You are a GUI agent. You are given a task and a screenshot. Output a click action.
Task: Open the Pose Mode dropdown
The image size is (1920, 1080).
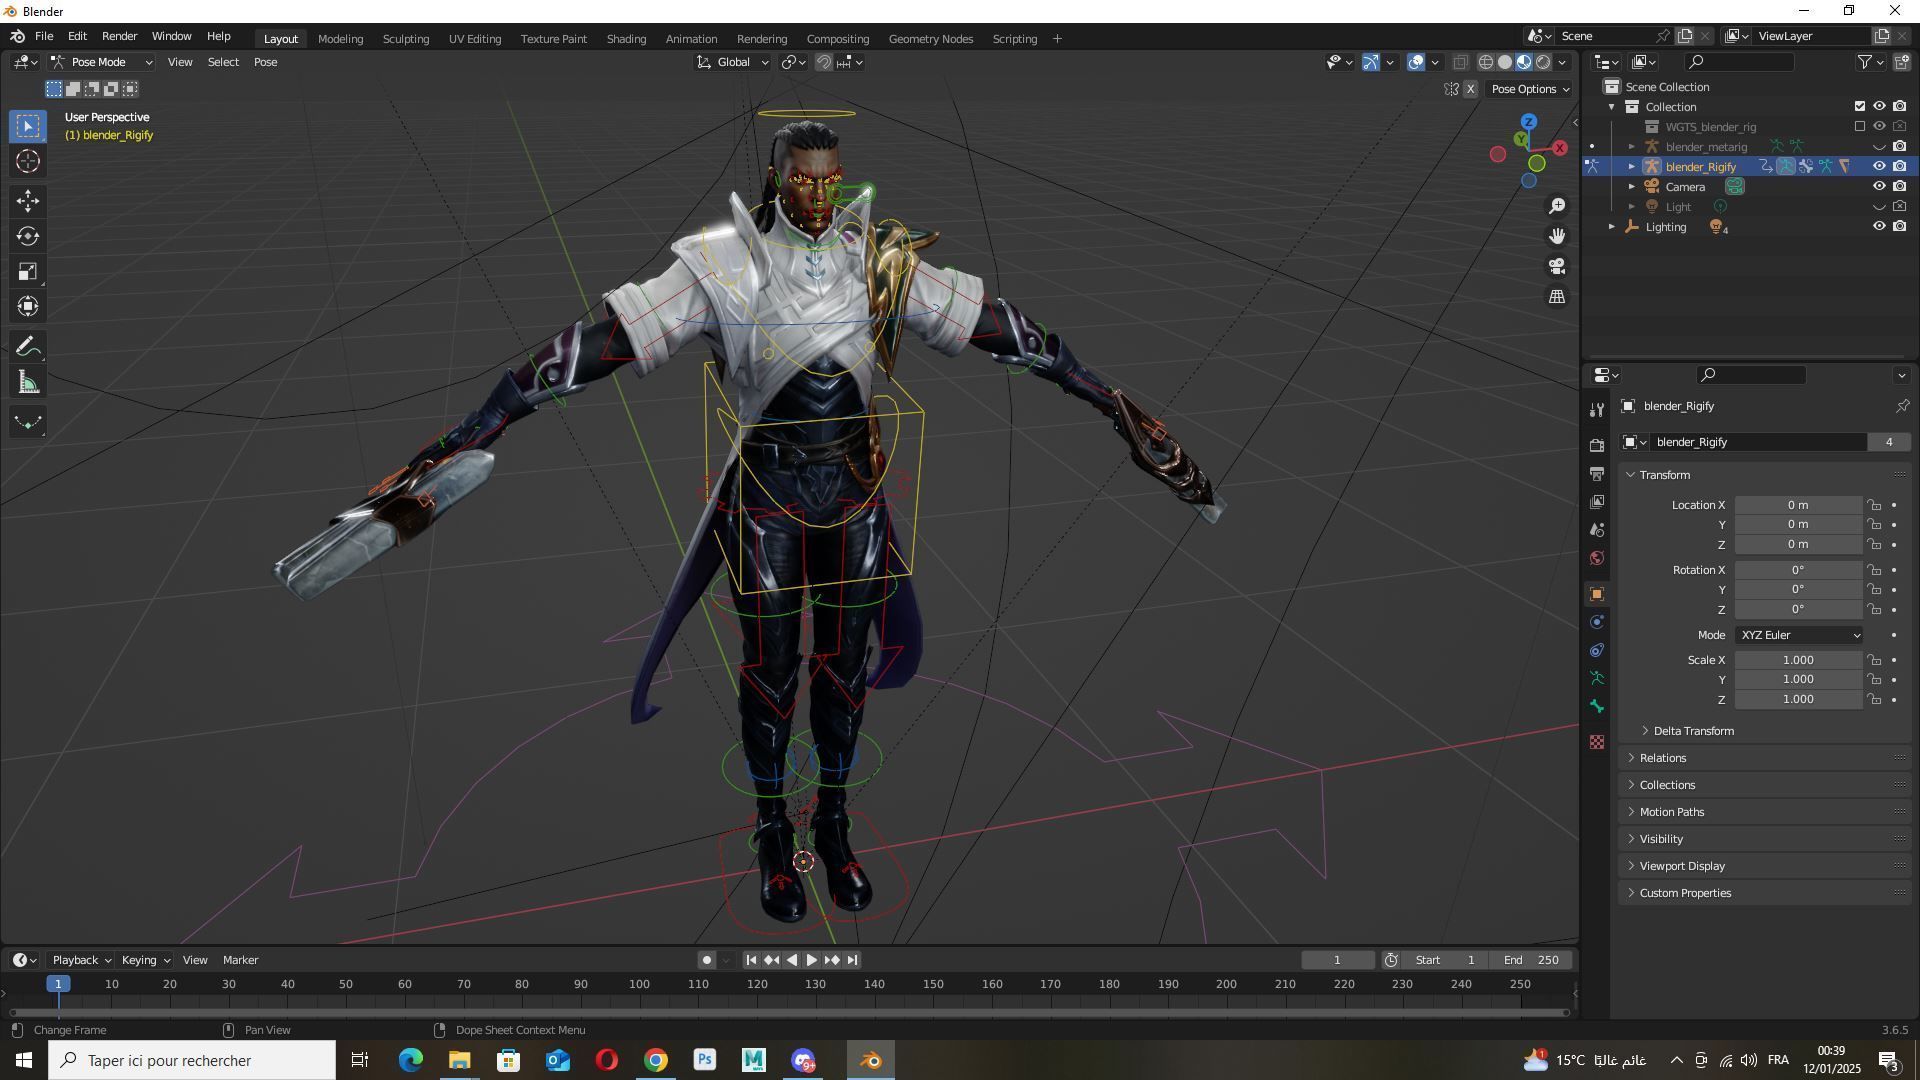[x=102, y=62]
